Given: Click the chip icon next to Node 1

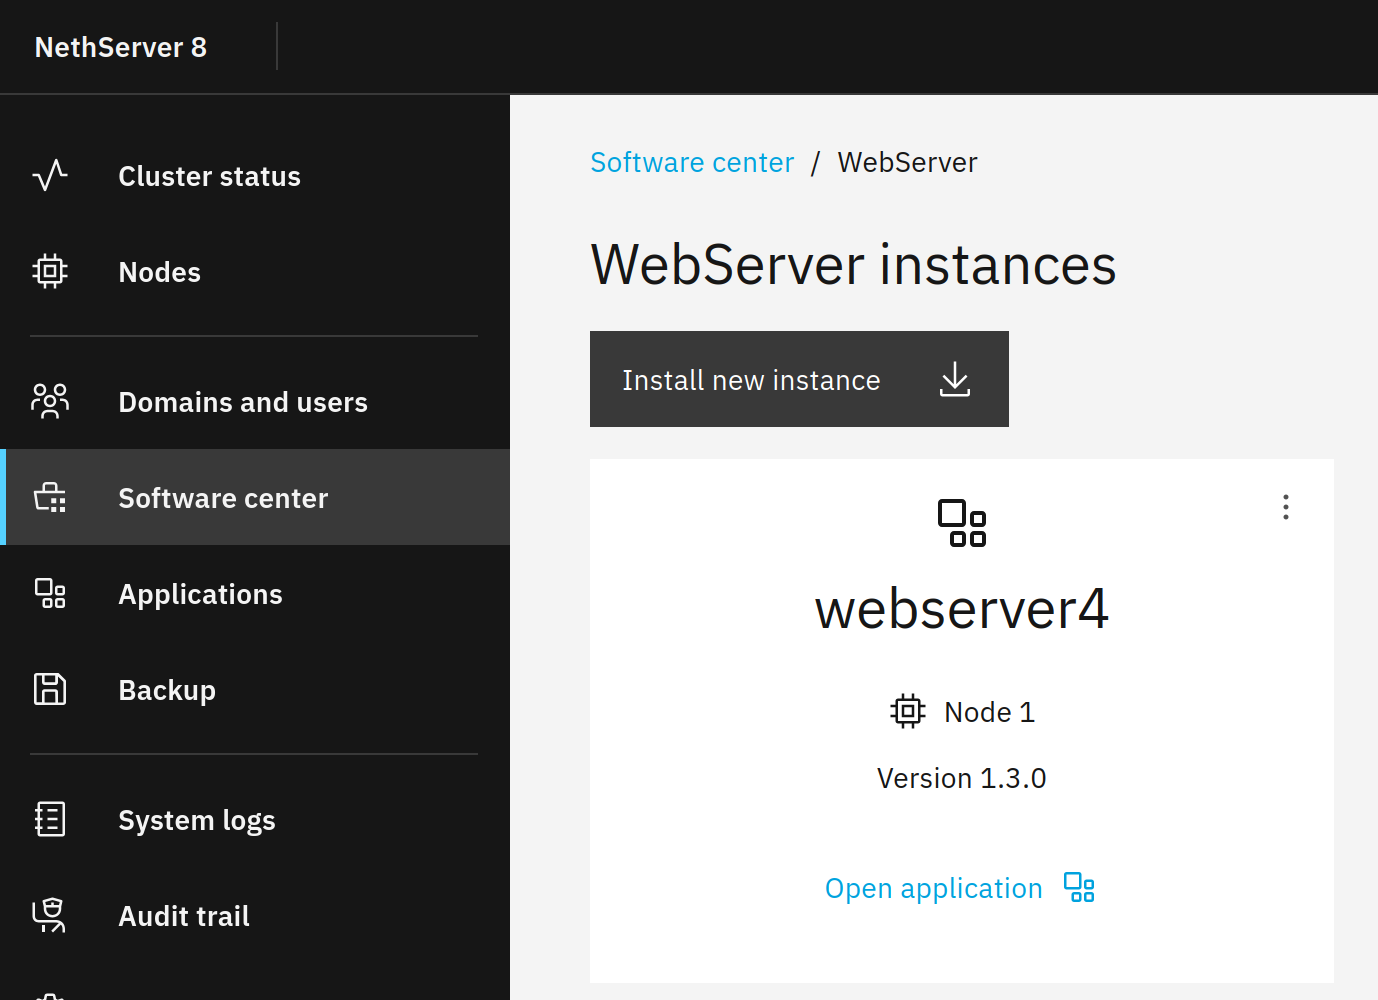Looking at the screenshot, I should coord(908,712).
